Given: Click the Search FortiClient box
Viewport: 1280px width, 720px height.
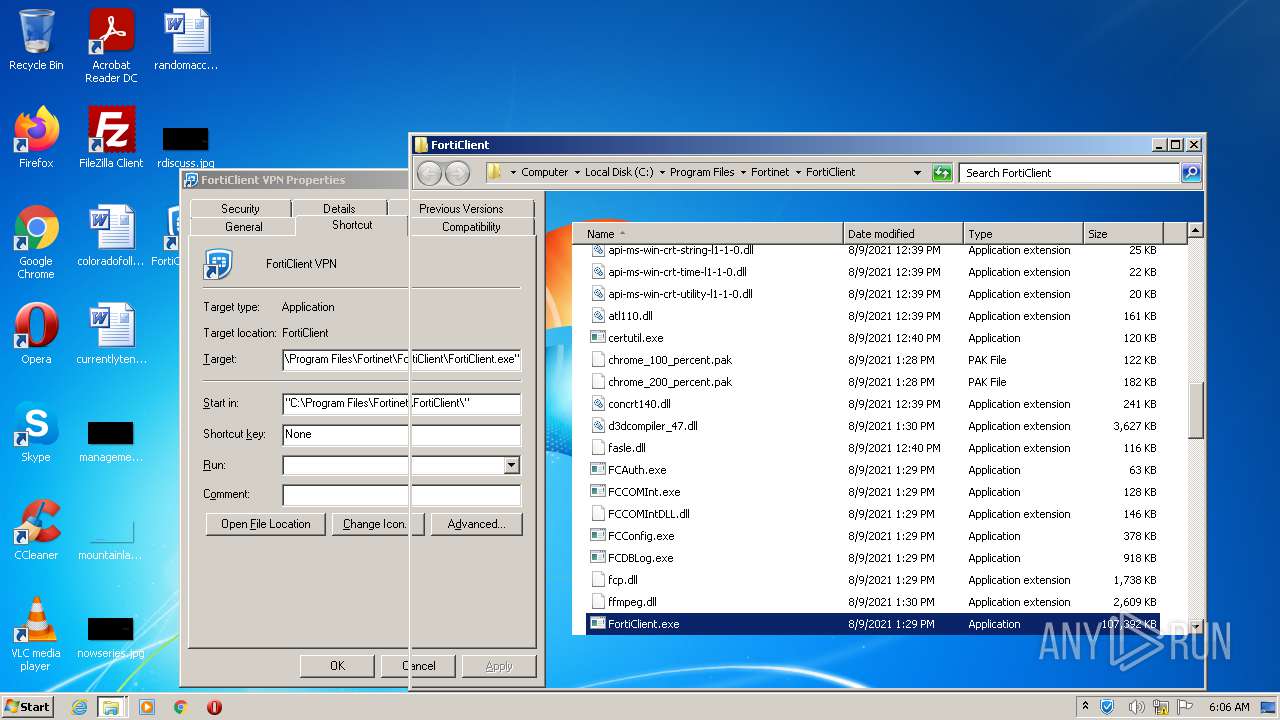Looking at the screenshot, I should tap(1069, 173).
